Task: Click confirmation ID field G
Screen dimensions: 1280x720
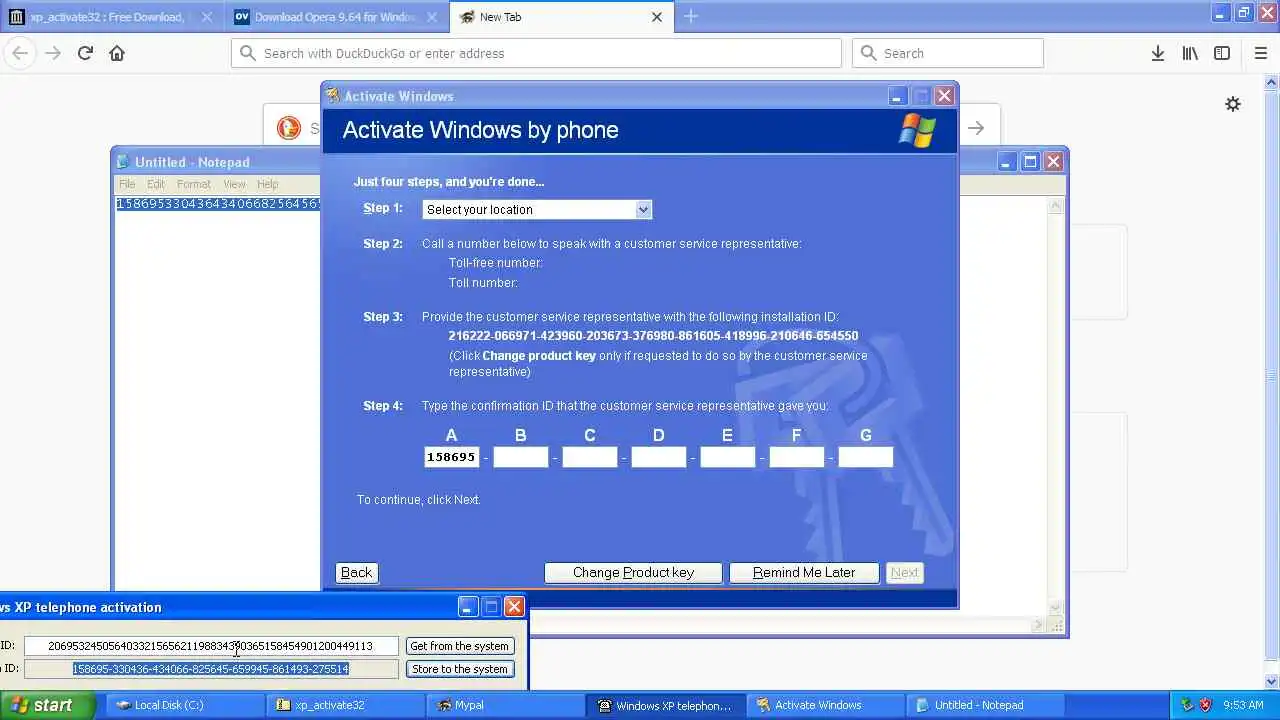Action: click(866, 457)
